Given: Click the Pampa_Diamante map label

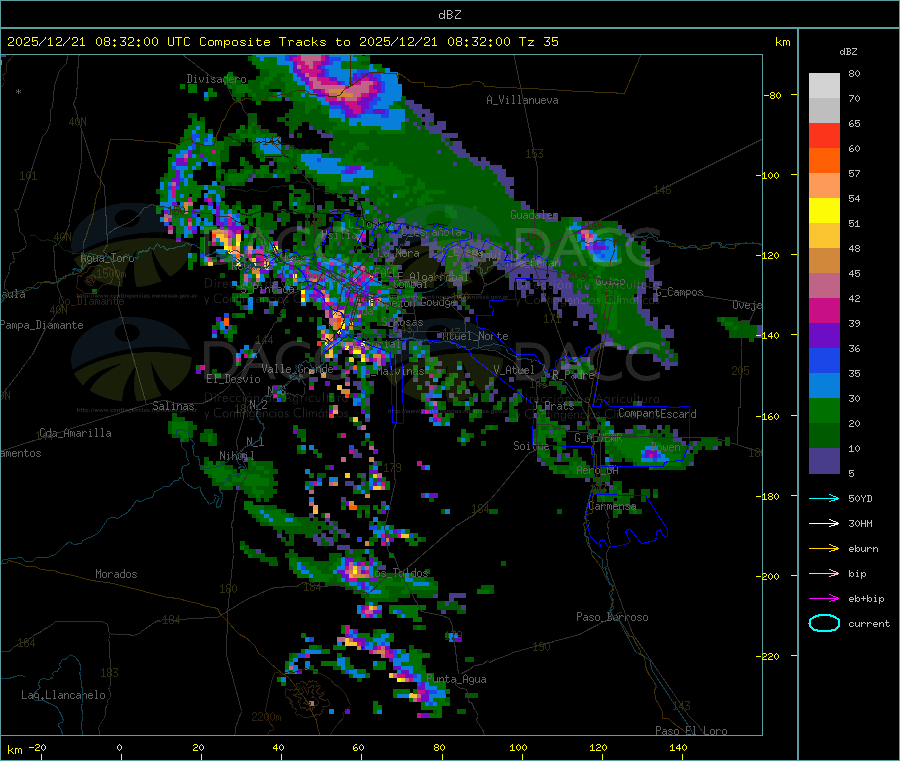Looking at the screenshot, I should [x=42, y=325].
